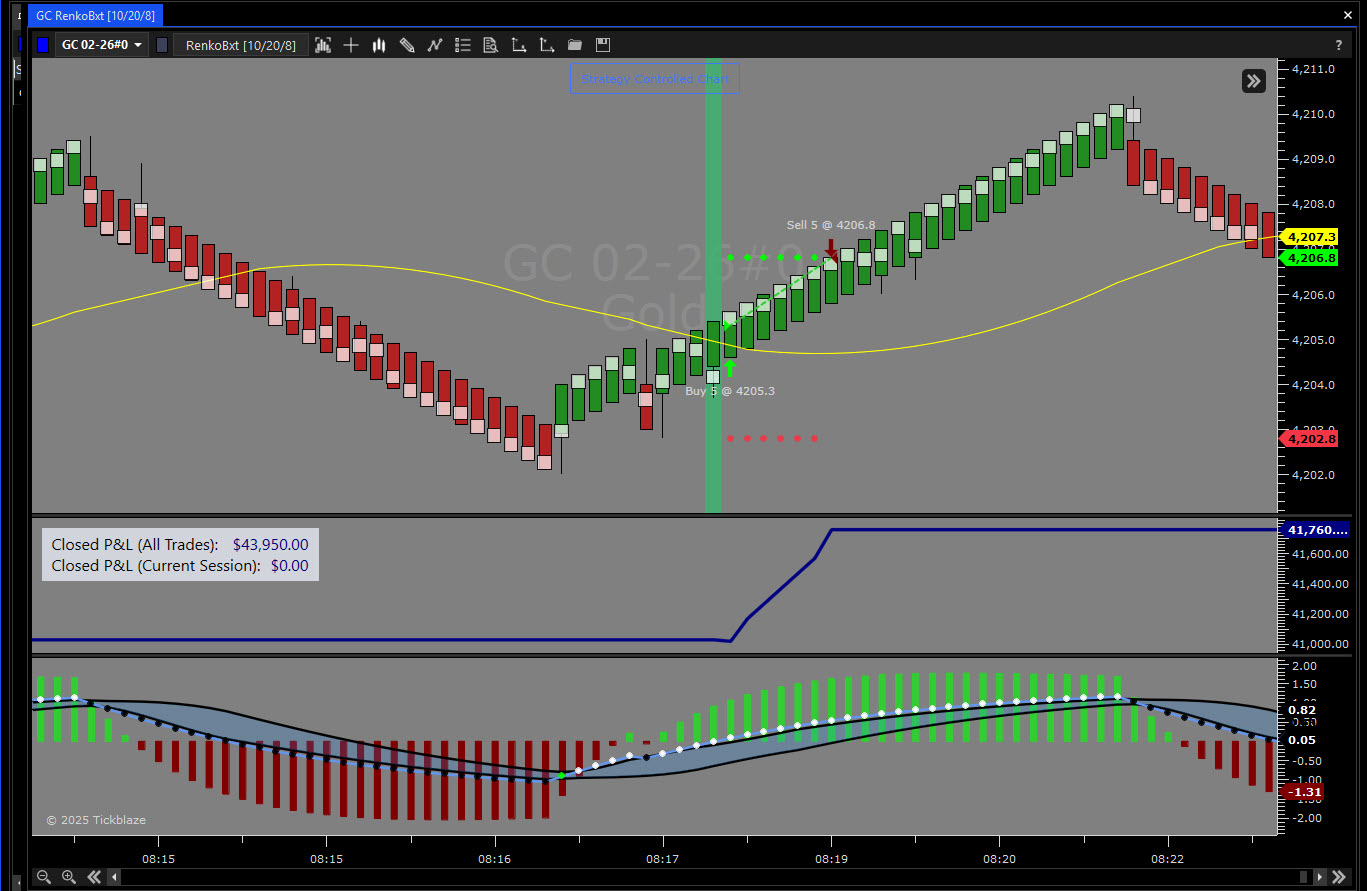
Task: Click the save floppy disk icon
Action: pyautogui.click(x=602, y=45)
